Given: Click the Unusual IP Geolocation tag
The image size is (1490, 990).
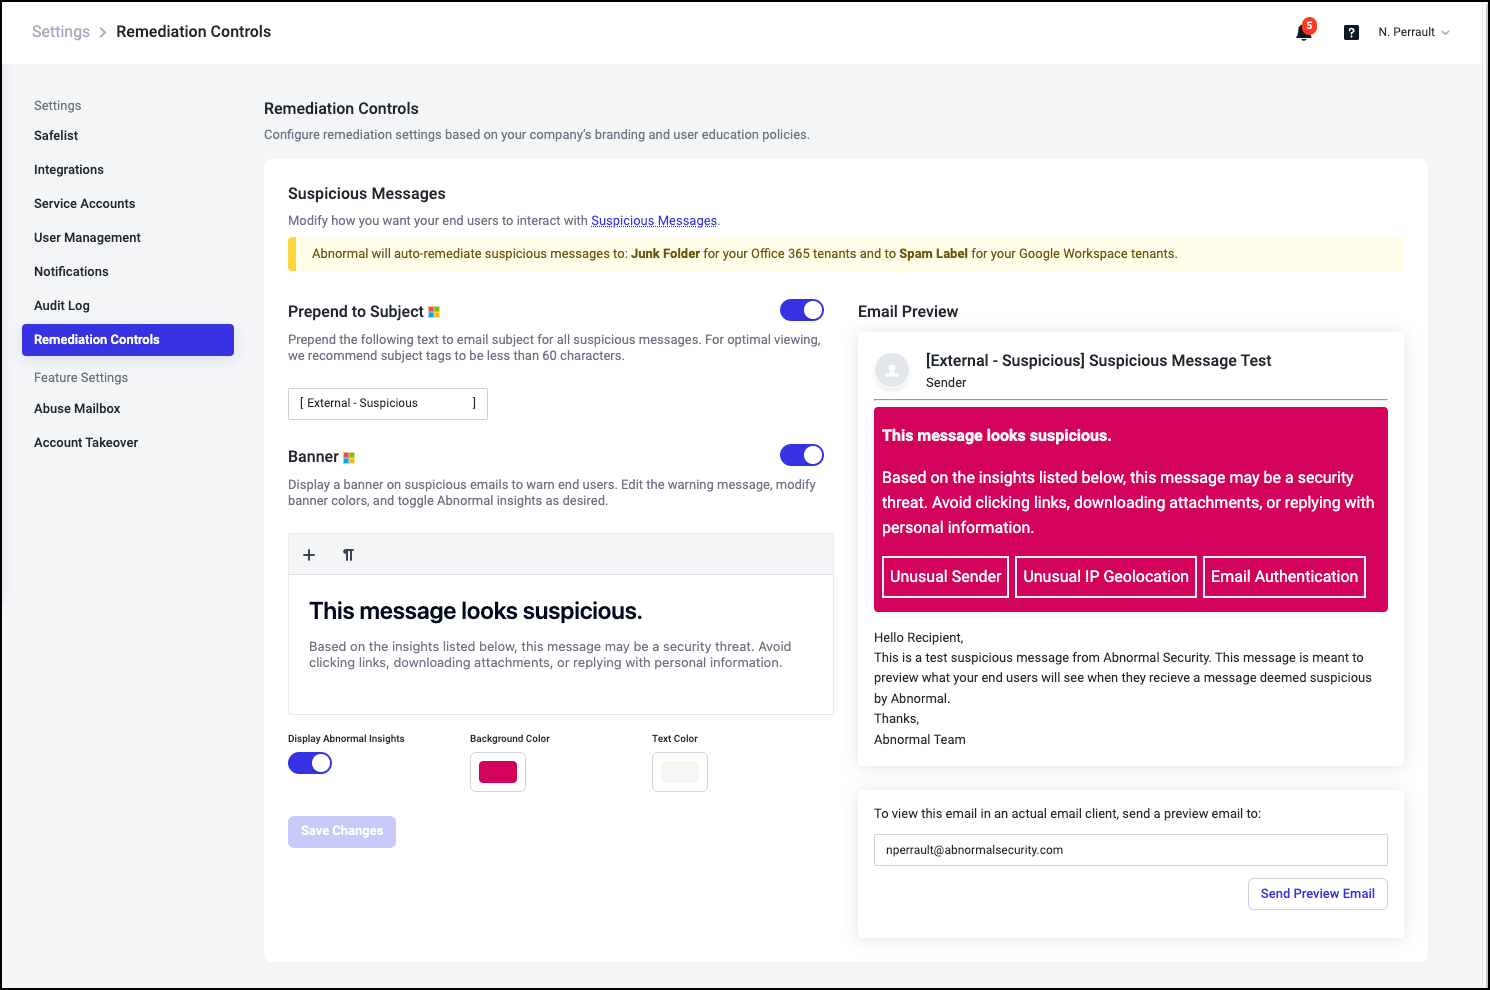Looking at the screenshot, I should [1105, 577].
